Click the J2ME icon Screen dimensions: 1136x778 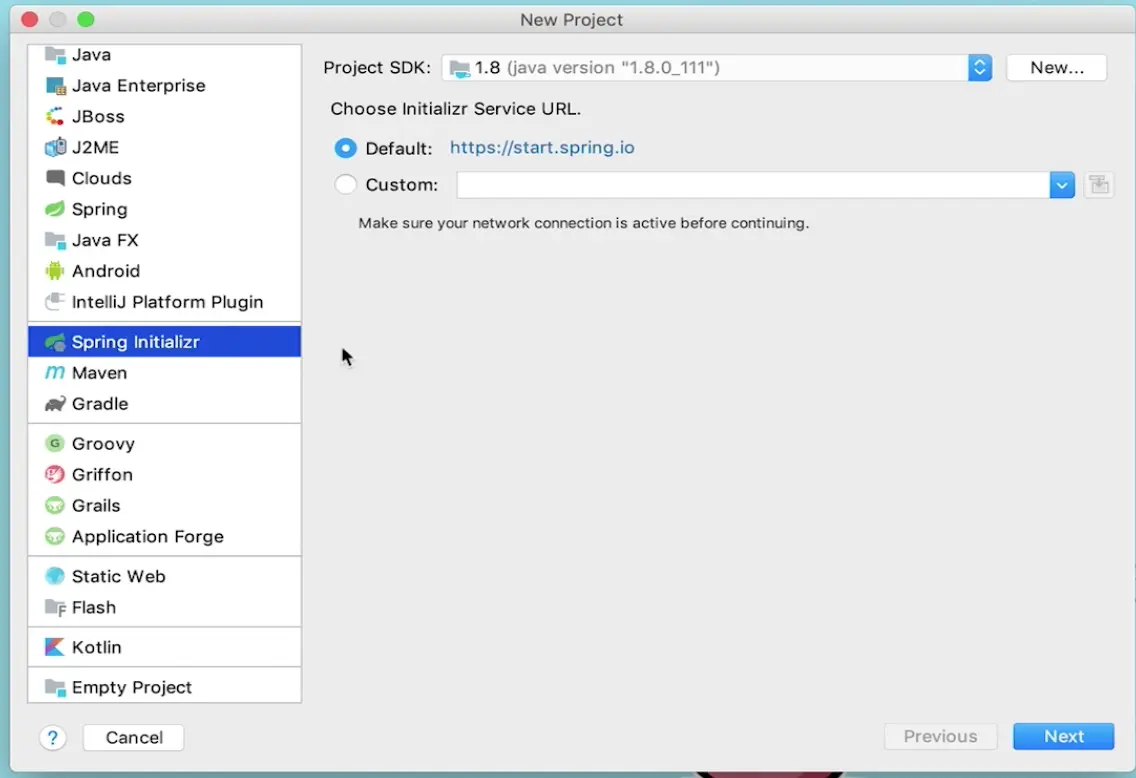coord(55,147)
